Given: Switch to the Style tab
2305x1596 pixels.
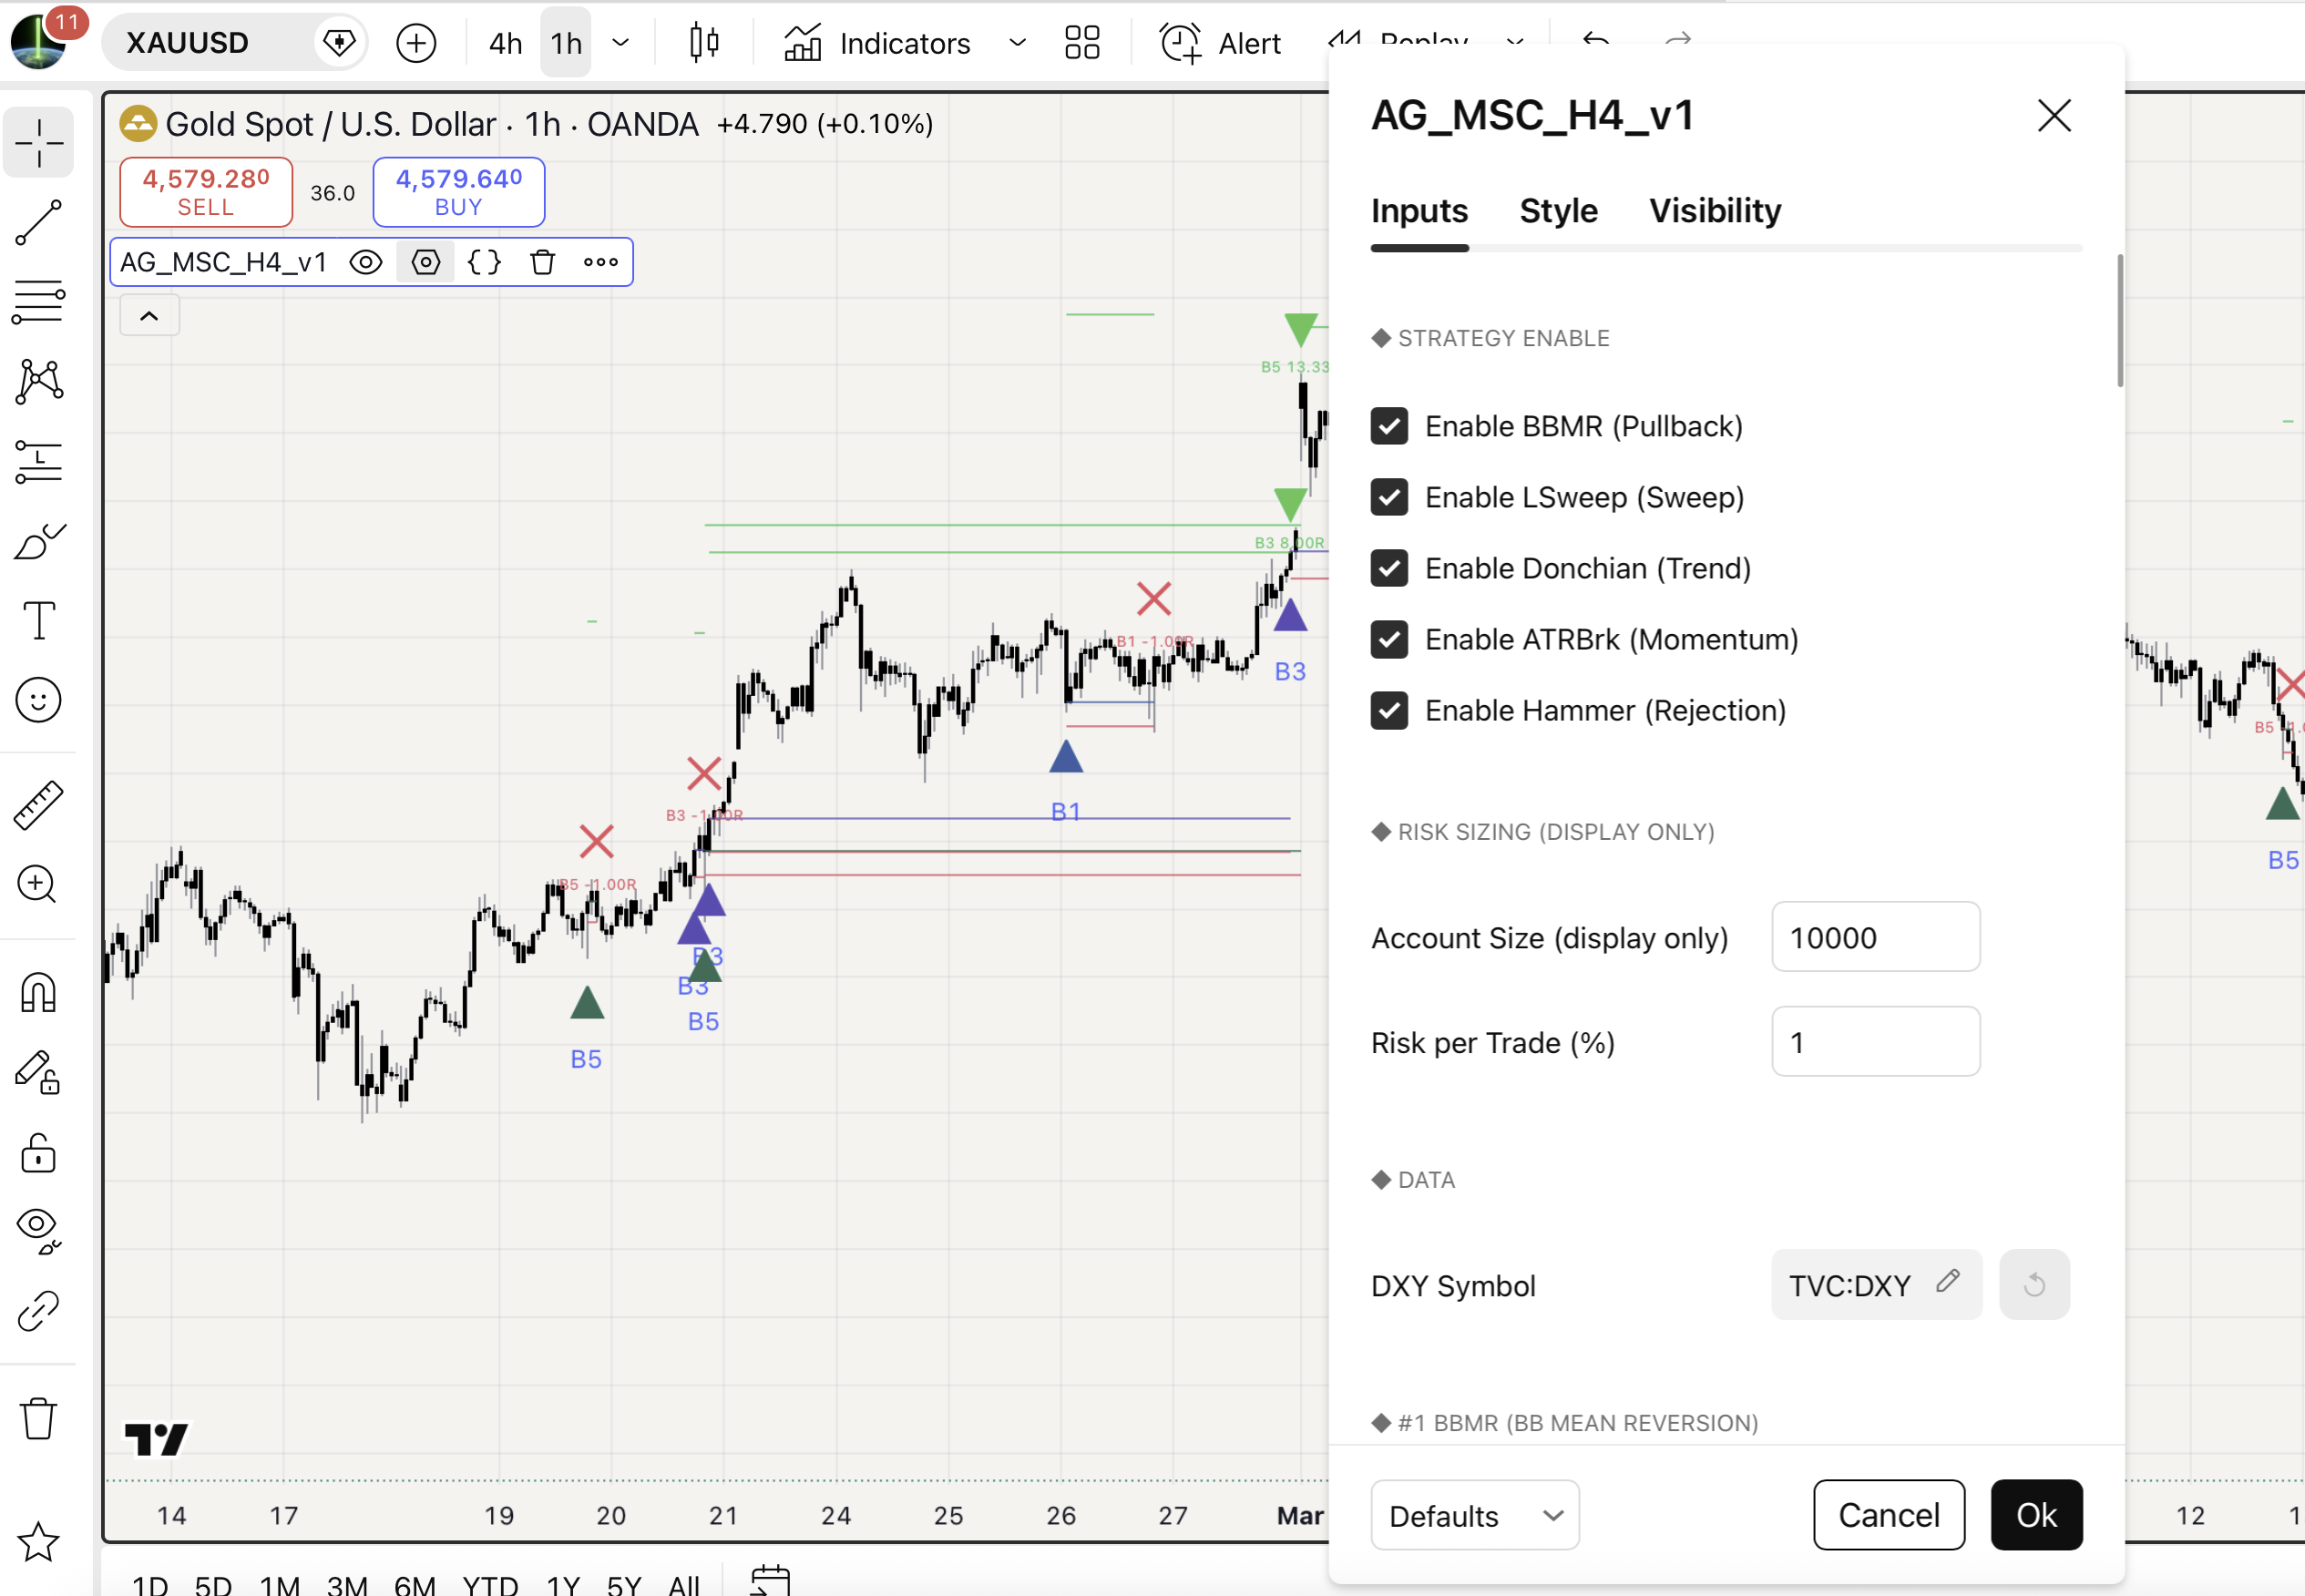Looking at the screenshot, I should tap(1558, 210).
